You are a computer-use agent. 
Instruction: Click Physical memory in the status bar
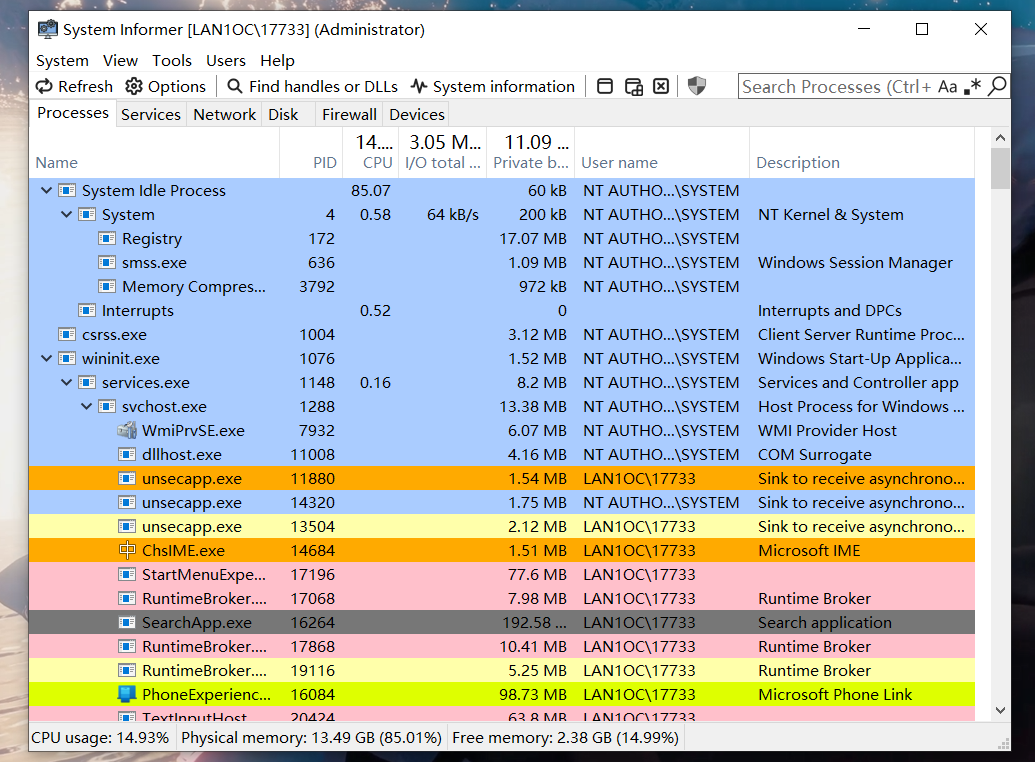[x=312, y=738]
